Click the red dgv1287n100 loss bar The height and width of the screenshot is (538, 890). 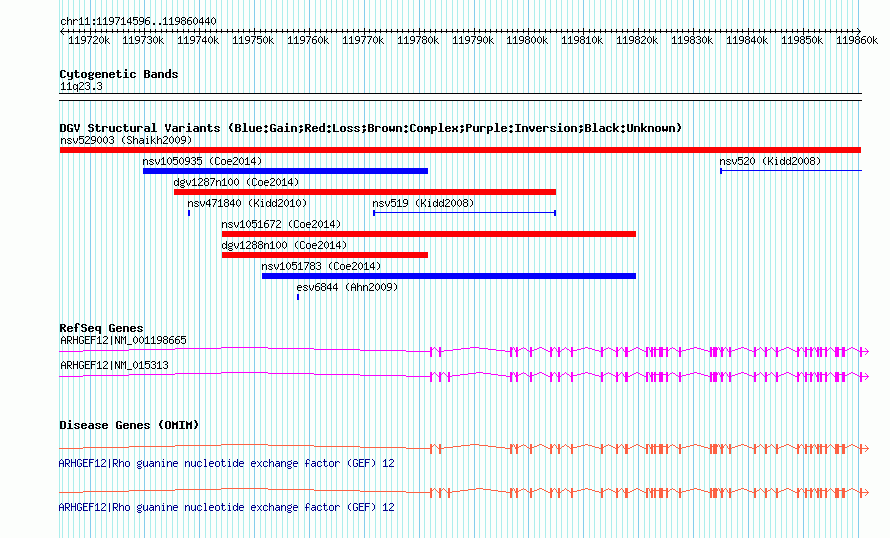(365, 192)
